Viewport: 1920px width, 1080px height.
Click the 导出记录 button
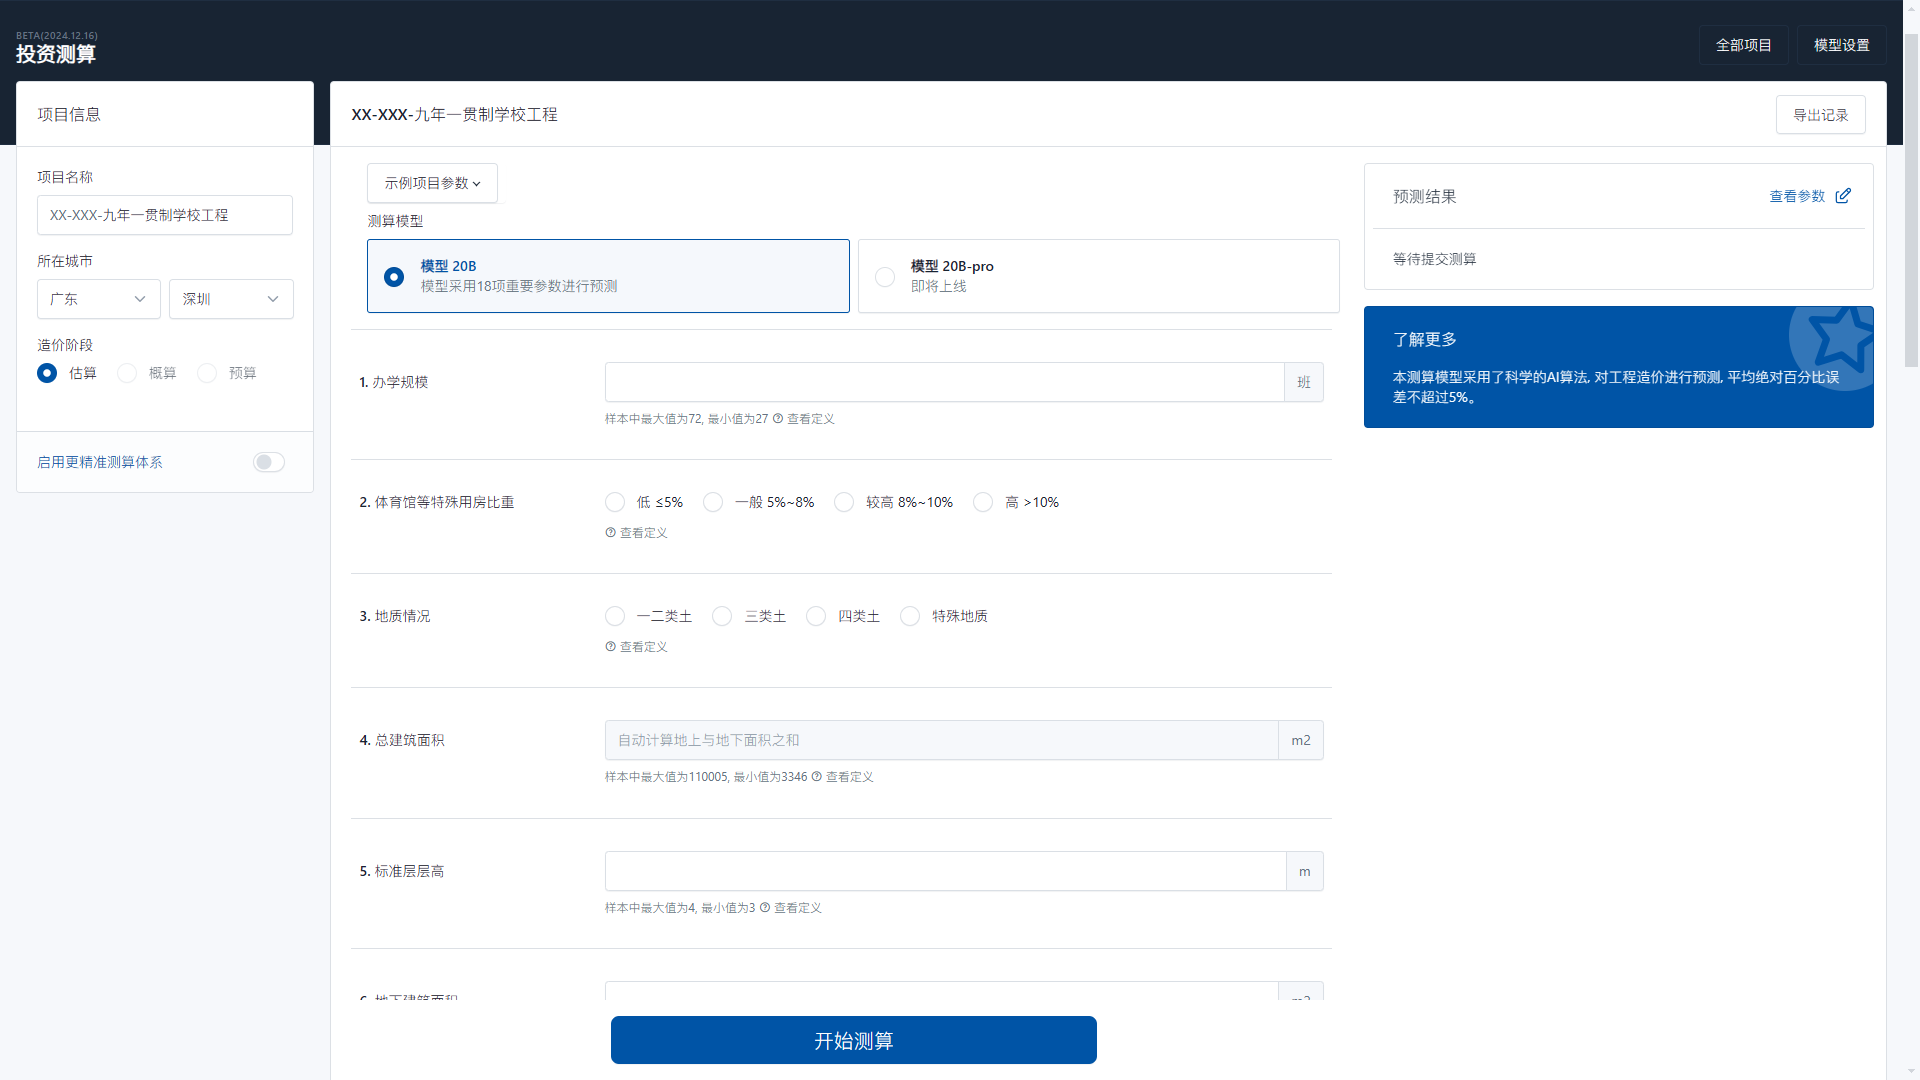click(x=1820, y=115)
